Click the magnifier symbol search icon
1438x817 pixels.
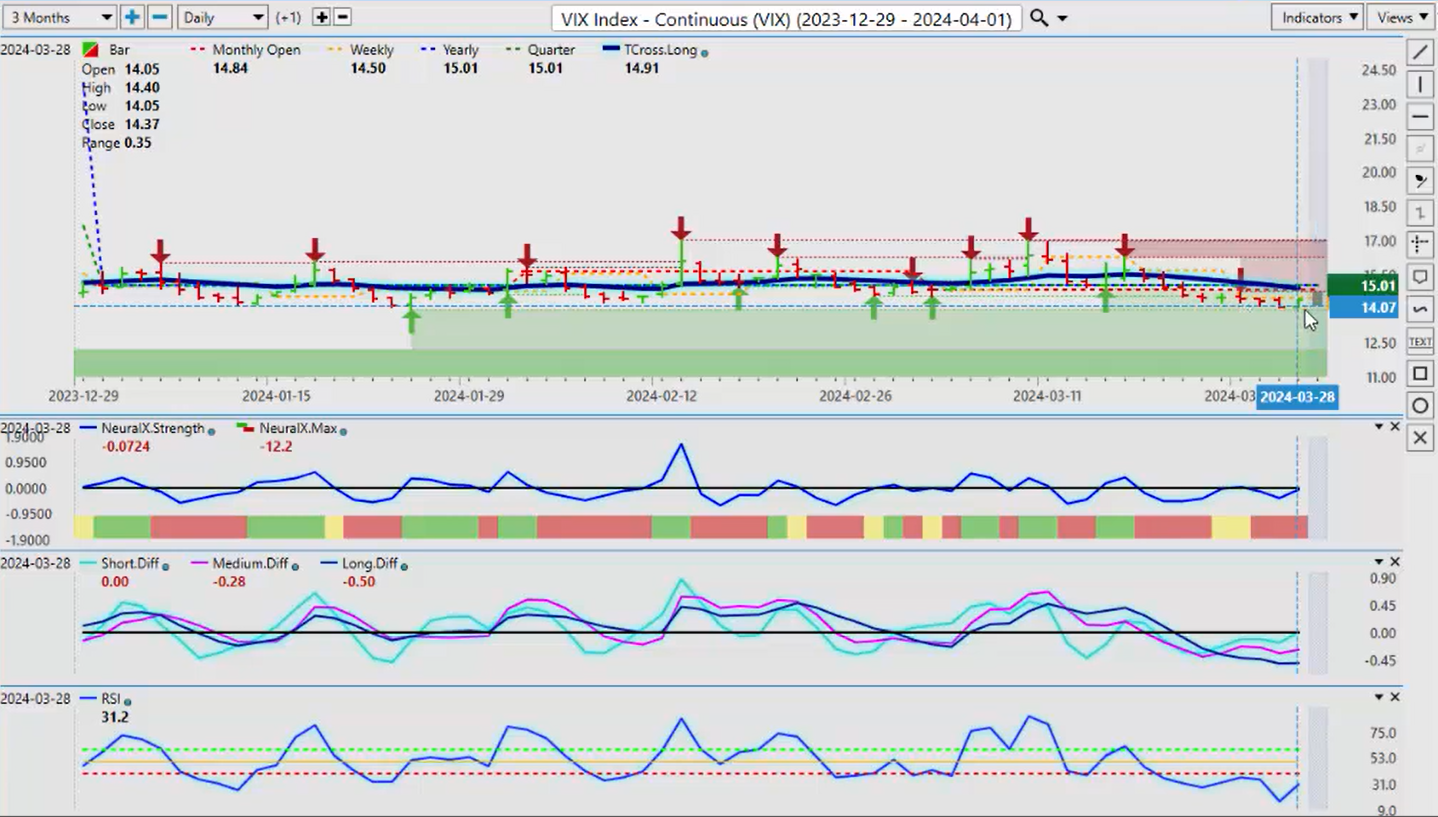click(1039, 18)
